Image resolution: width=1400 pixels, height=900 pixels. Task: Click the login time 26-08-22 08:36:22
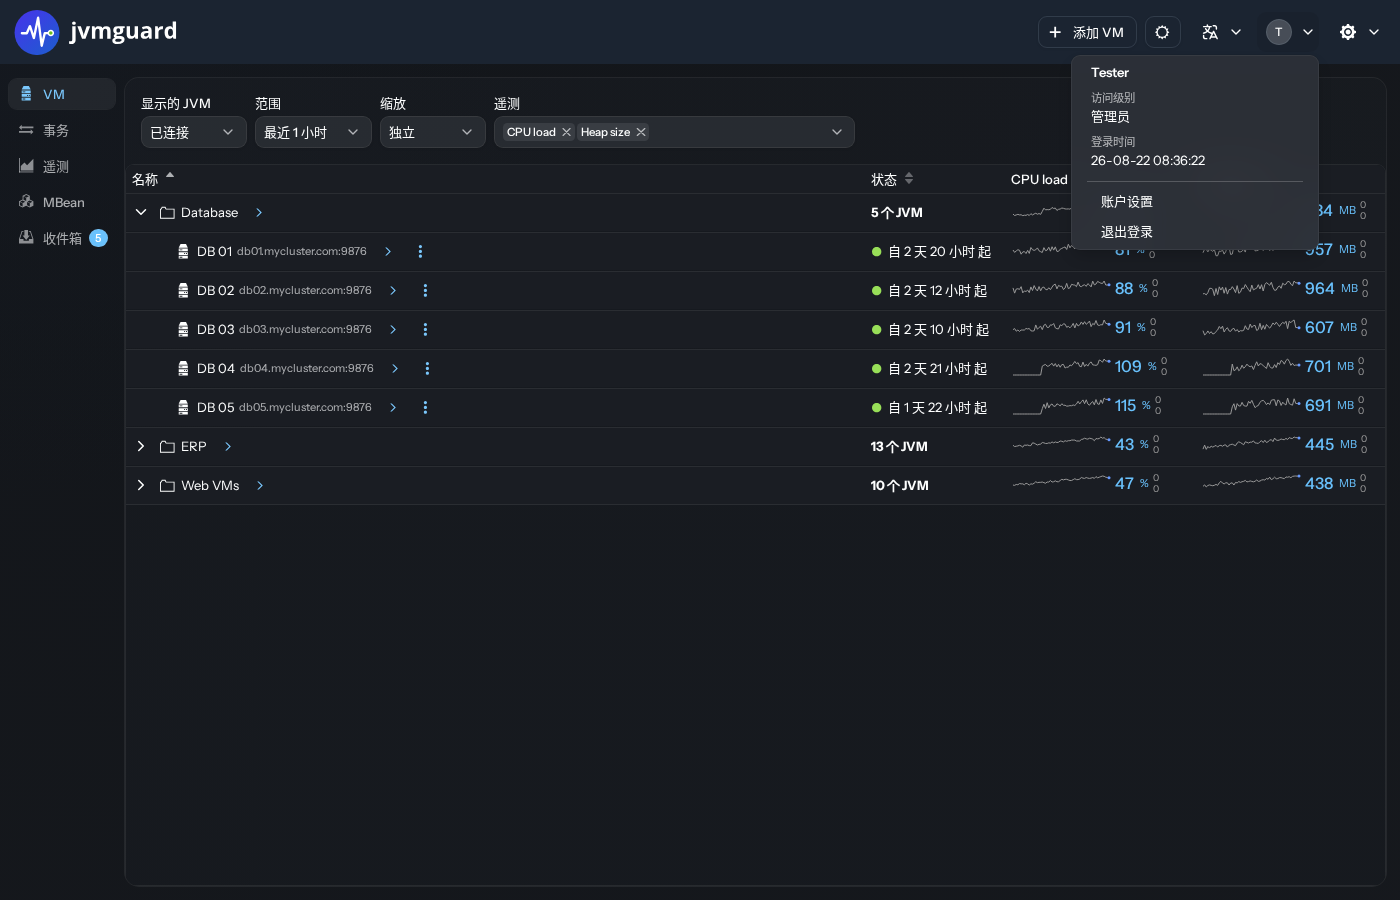click(1148, 161)
